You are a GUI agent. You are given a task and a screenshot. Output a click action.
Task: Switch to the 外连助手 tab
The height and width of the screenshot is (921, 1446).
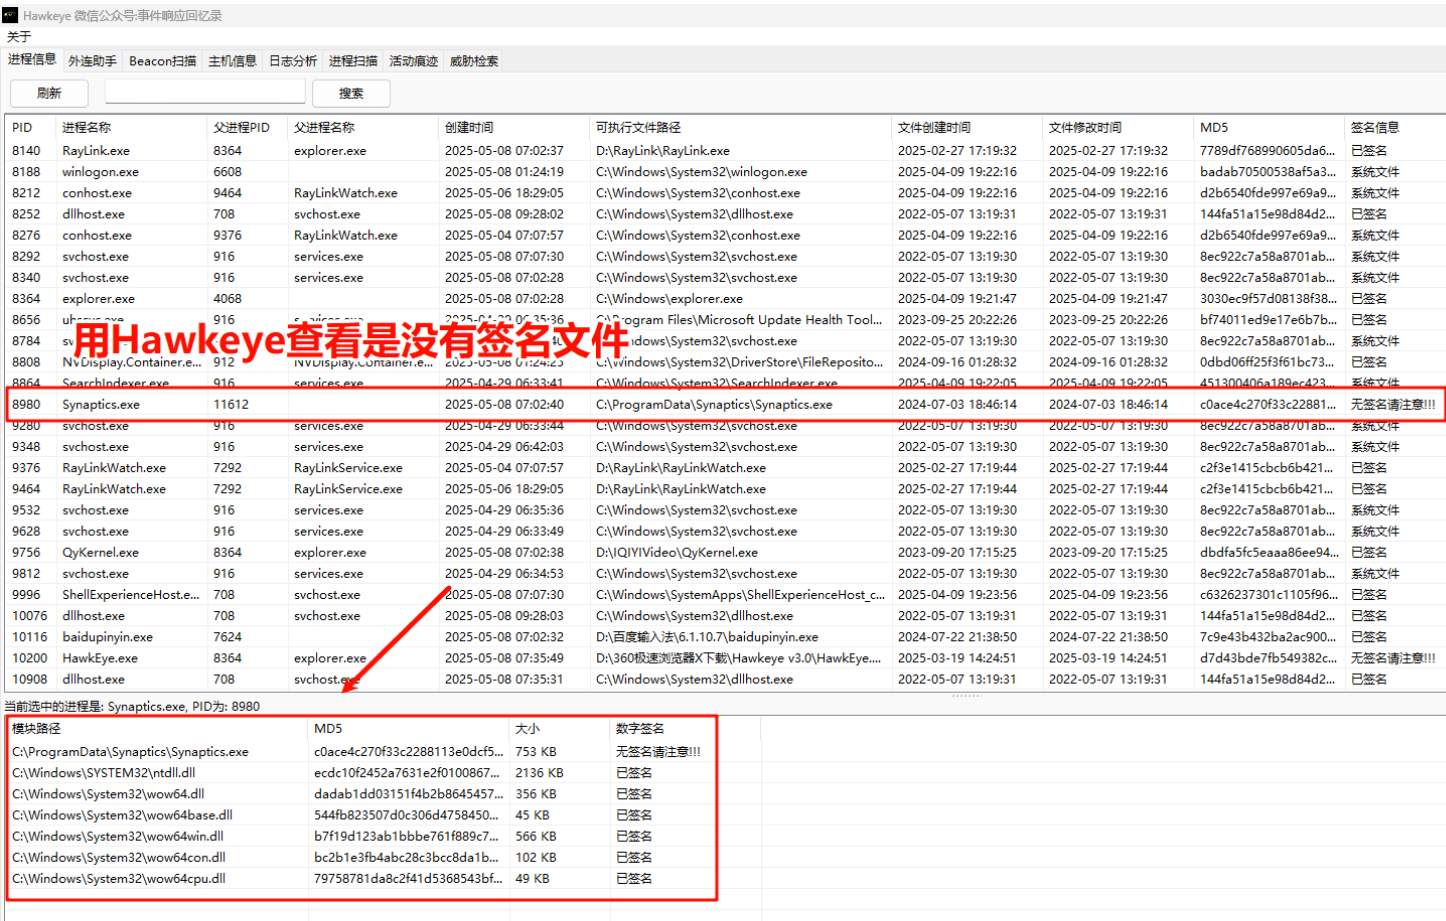[92, 61]
